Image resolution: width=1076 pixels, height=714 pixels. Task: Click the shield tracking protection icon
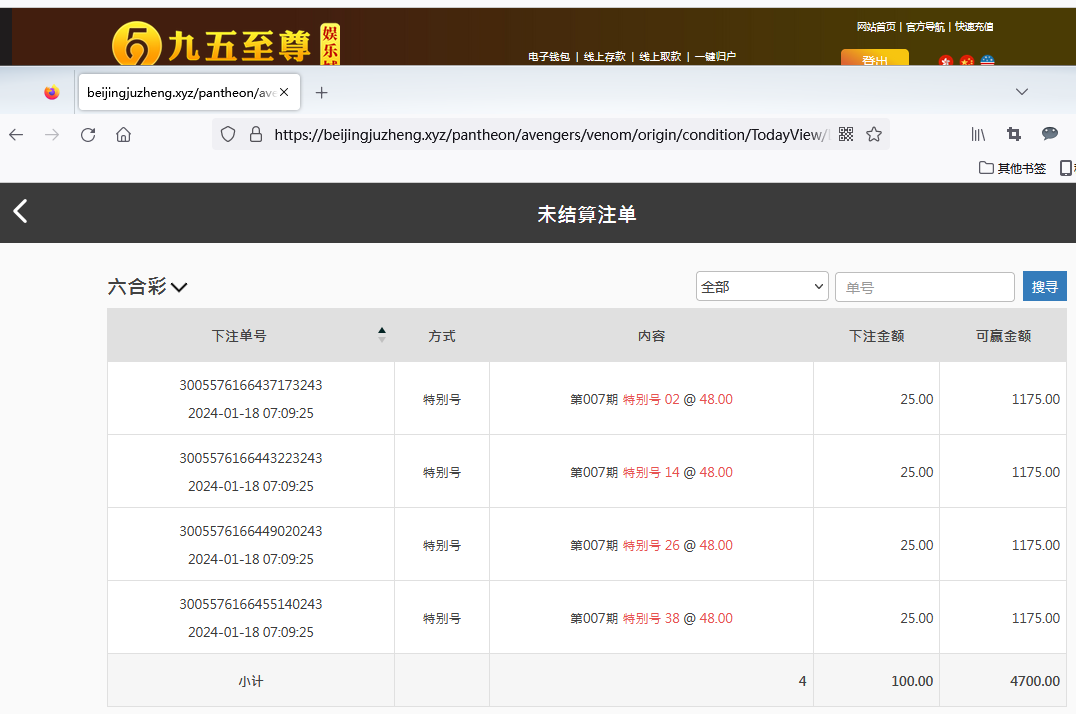point(228,135)
